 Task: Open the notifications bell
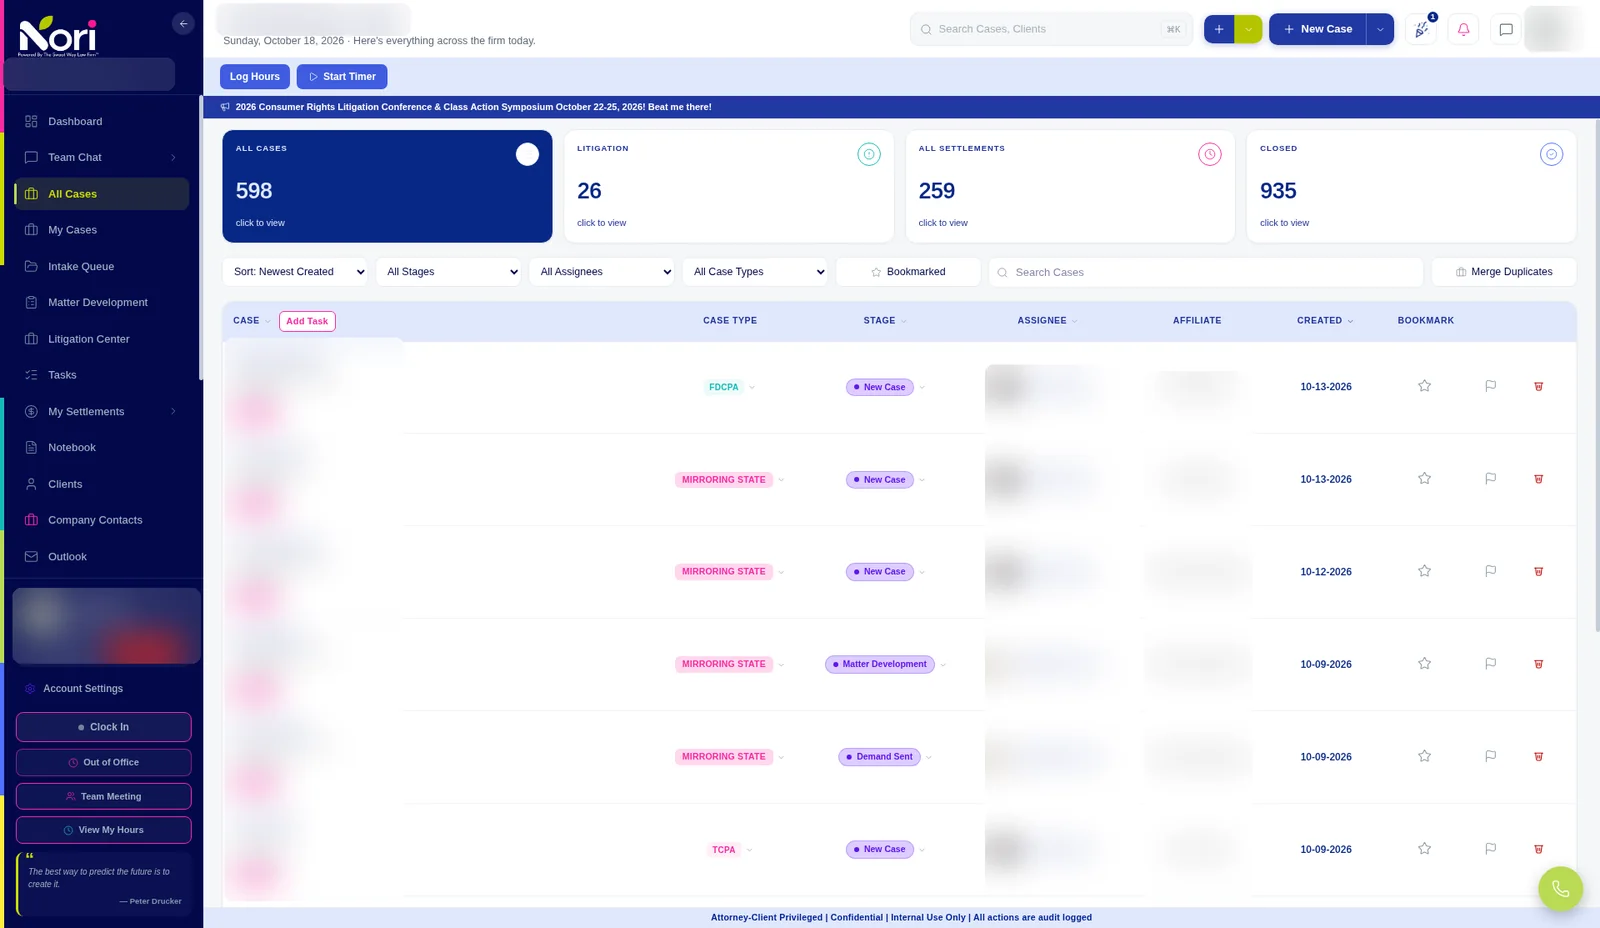click(1463, 29)
